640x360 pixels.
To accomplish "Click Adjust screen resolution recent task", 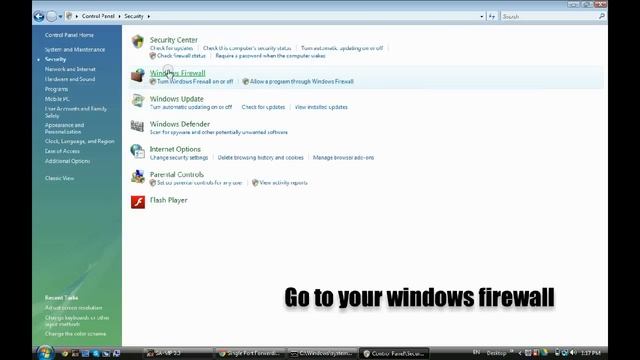I will pyautogui.click(x=73, y=308).
